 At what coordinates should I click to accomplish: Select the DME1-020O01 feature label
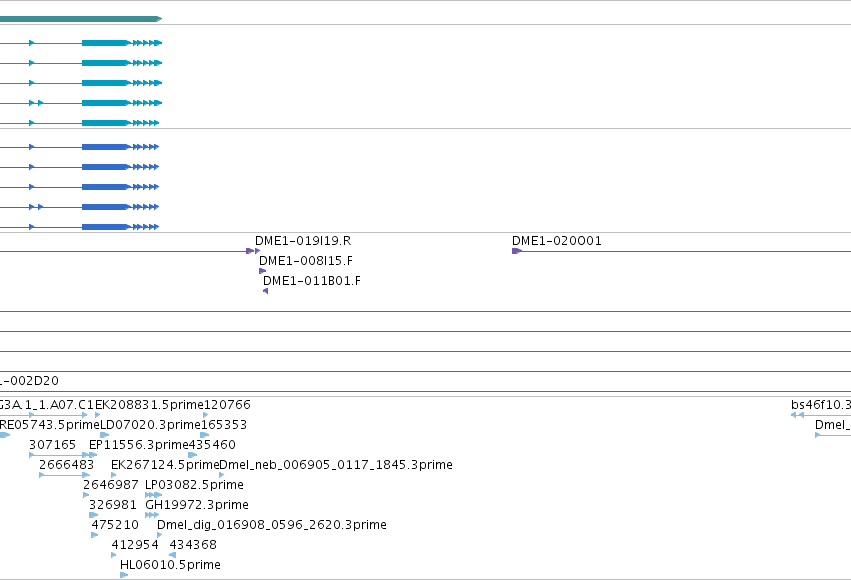557,241
